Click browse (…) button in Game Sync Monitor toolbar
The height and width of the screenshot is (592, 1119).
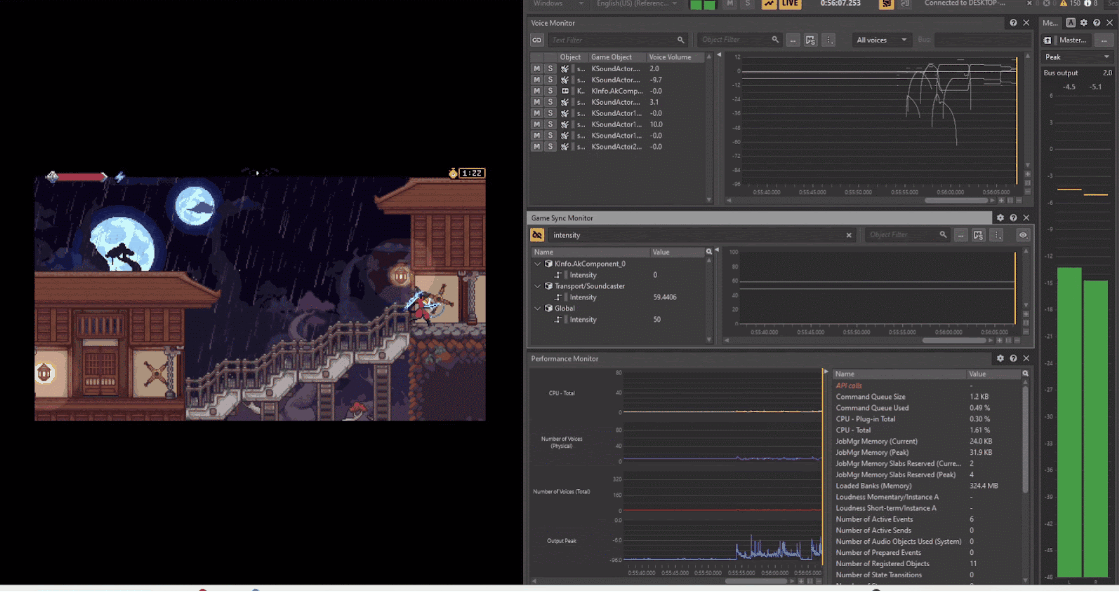click(961, 235)
